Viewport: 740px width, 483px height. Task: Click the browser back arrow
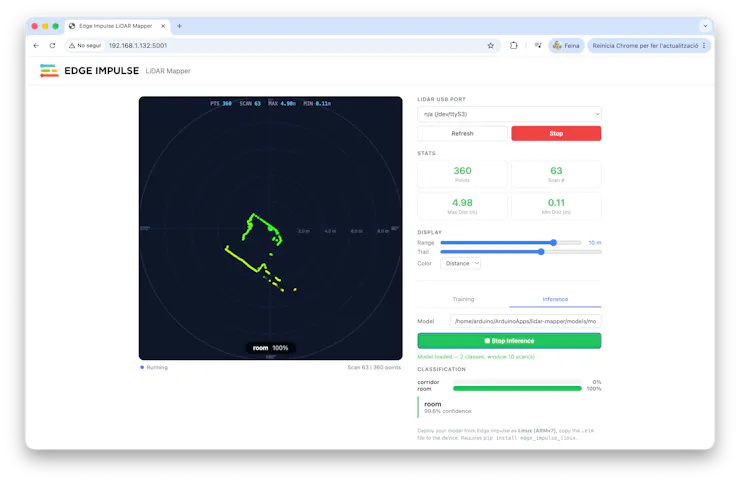click(36, 46)
